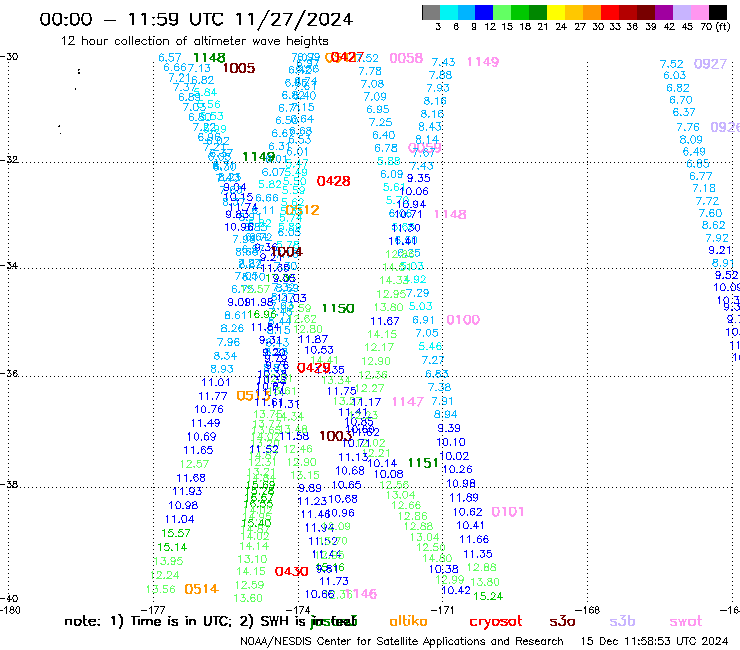
Task: Click the dark red '1003' pass time
Action: point(336,436)
